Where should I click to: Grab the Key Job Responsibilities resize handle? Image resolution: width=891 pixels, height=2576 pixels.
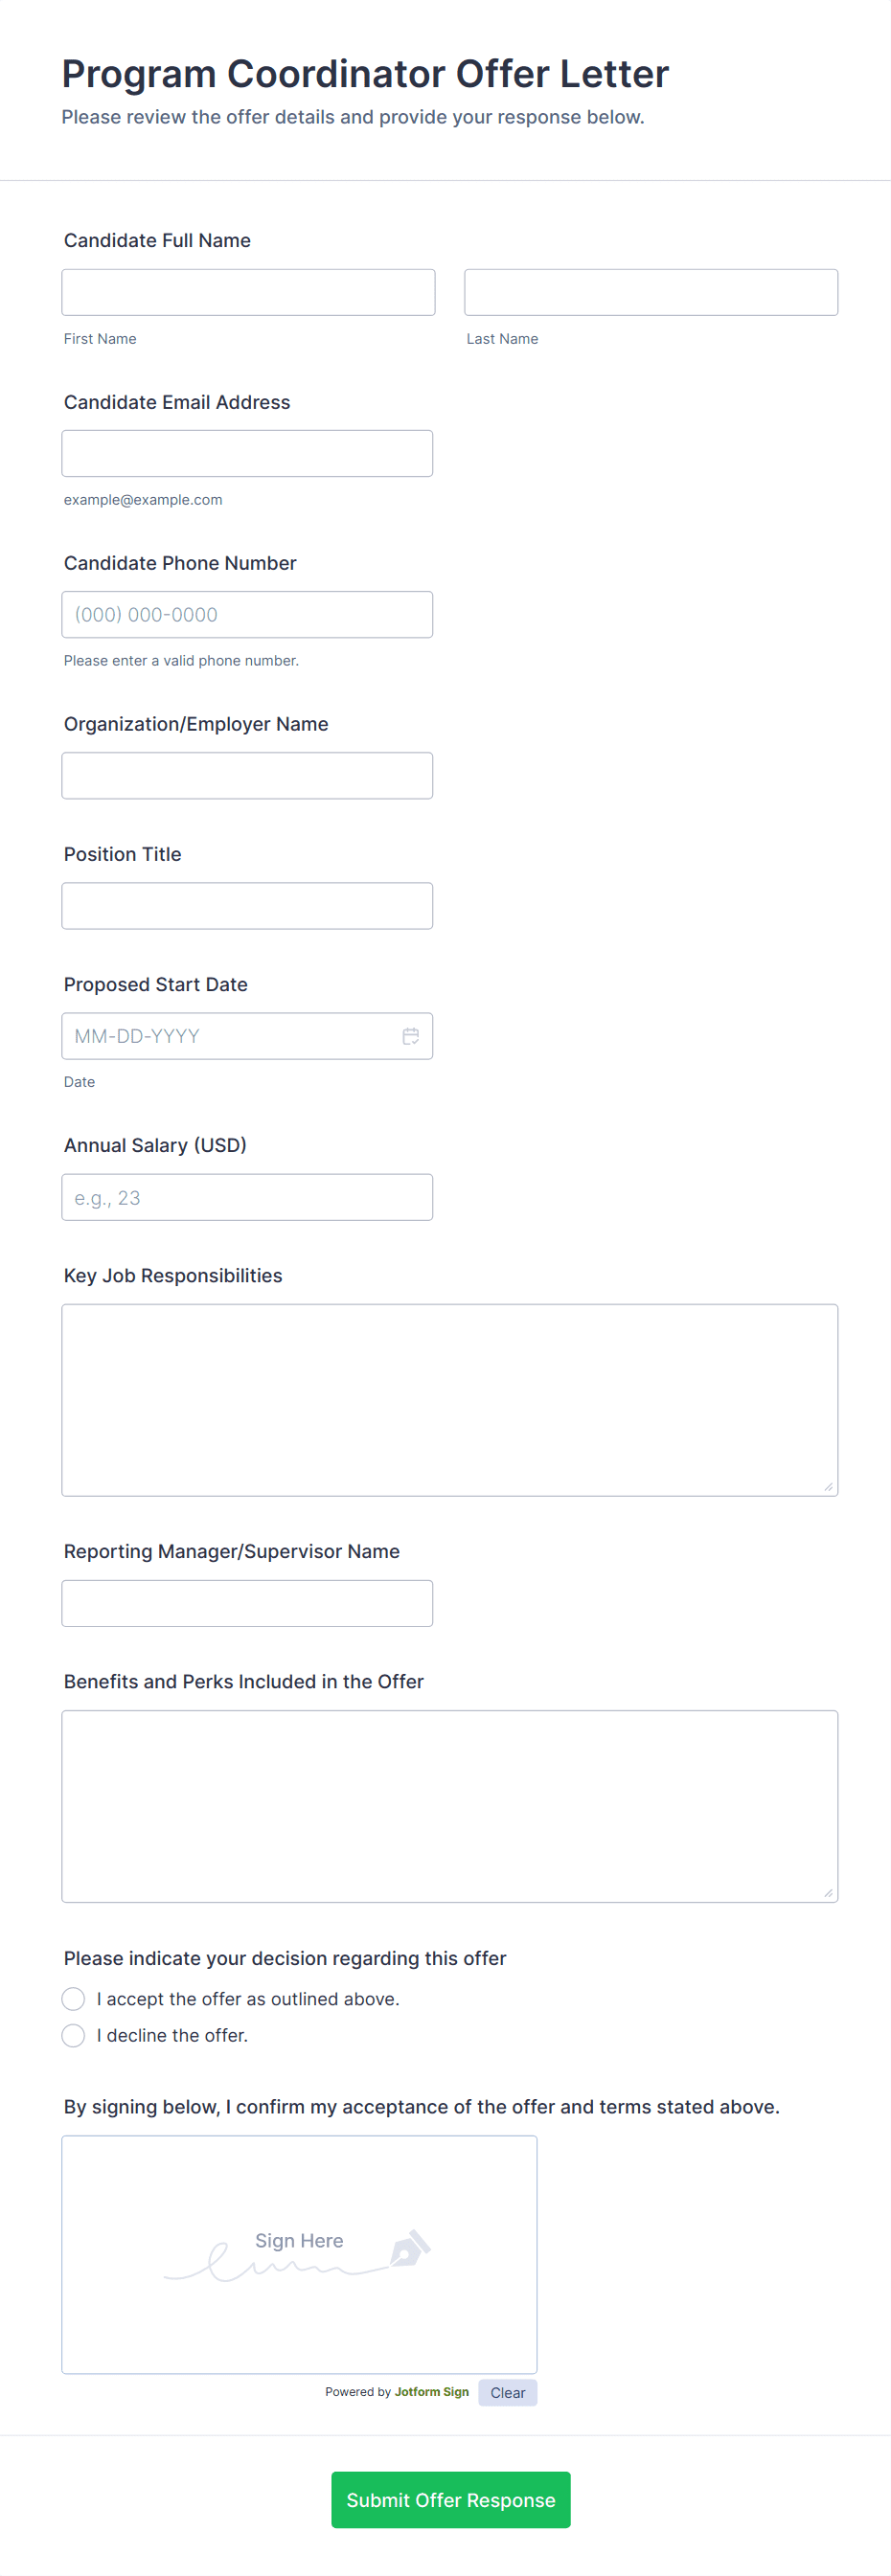pyautogui.click(x=828, y=1487)
